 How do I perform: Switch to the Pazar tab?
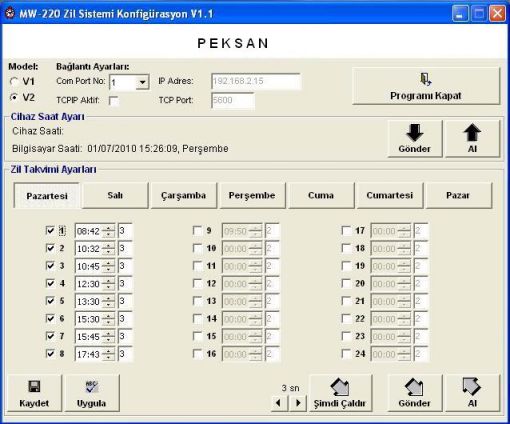[x=458, y=195]
